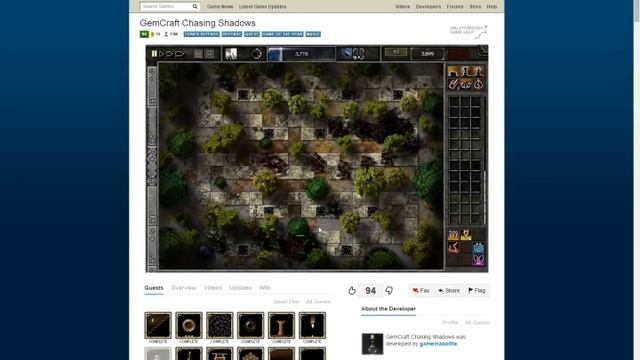Image resolution: width=640 pixels, height=360 pixels.
Task: Open the Videos link in top navigation
Action: (402, 7)
